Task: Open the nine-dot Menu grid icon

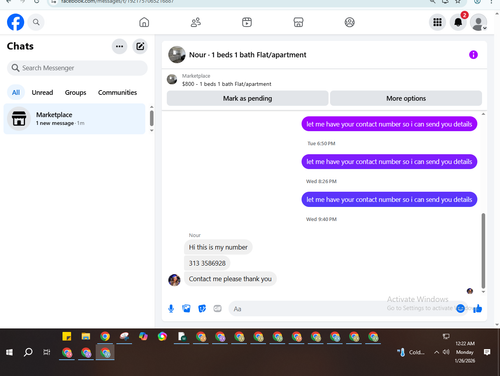Action: (x=437, y=22)
